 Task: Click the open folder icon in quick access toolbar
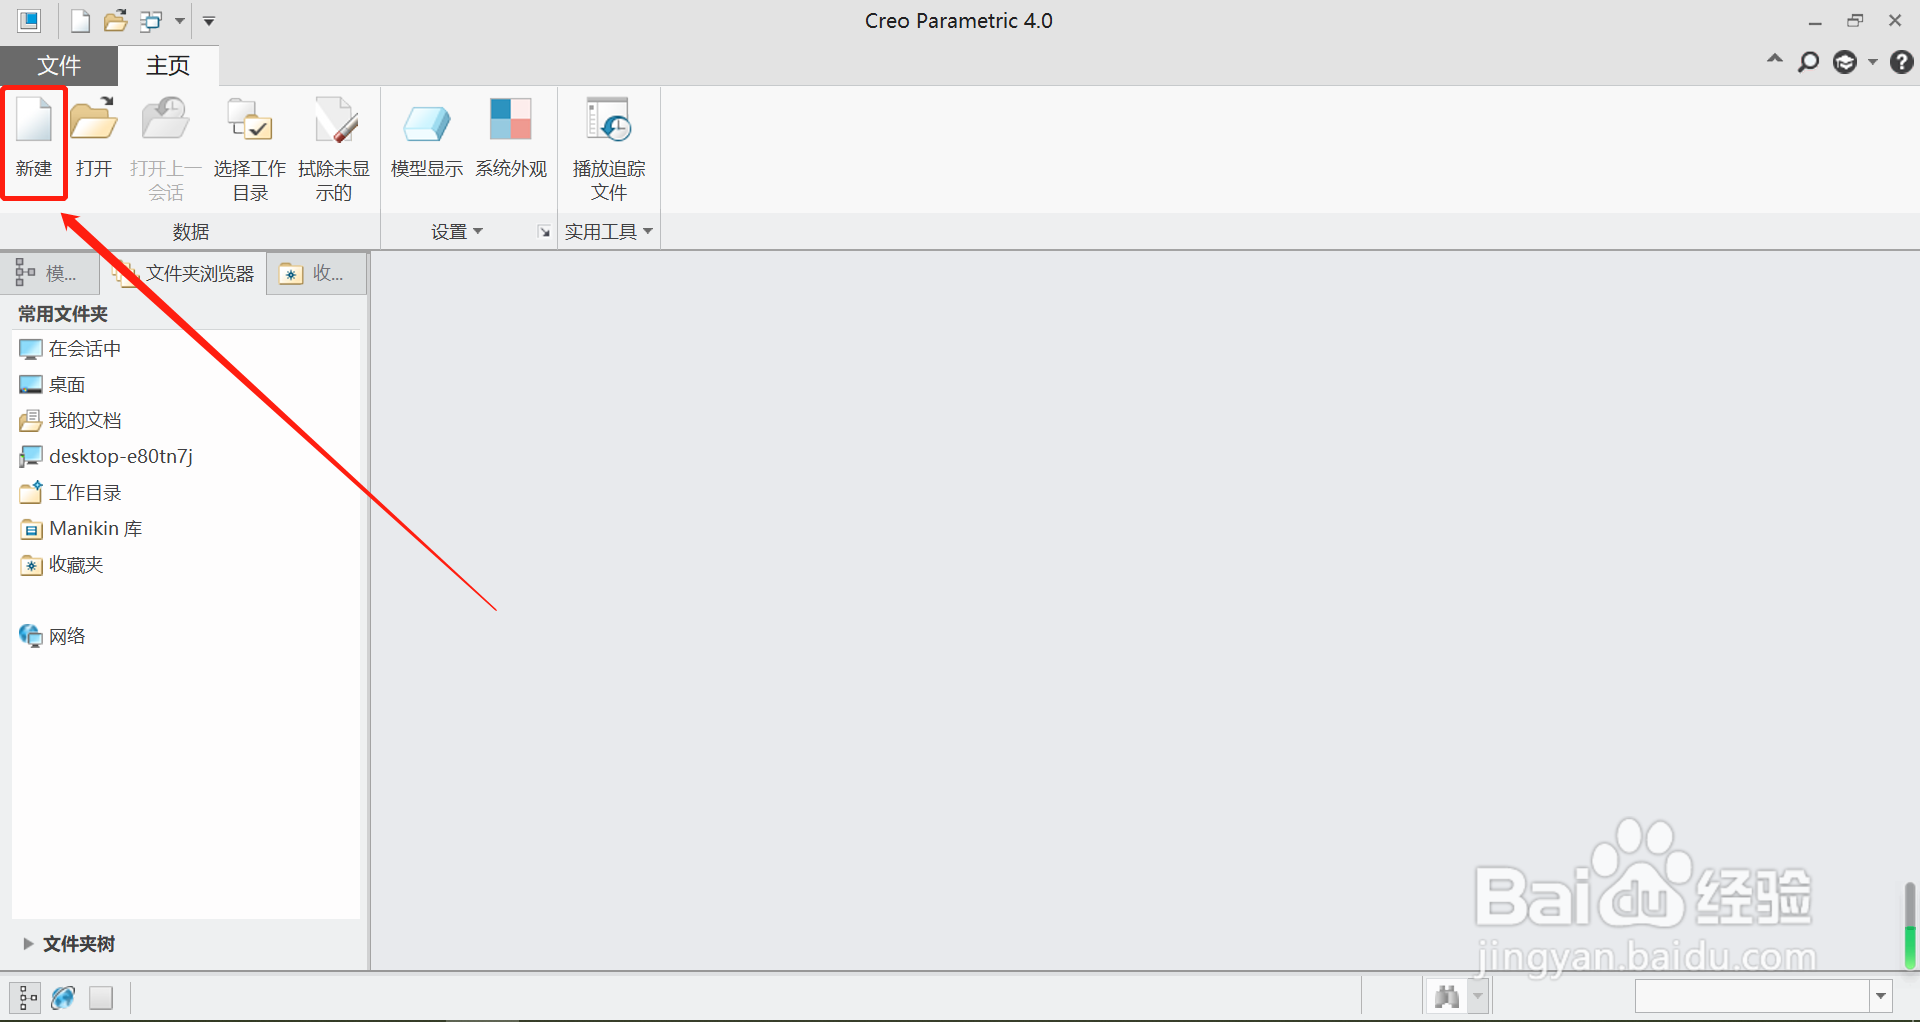[116, 21]
